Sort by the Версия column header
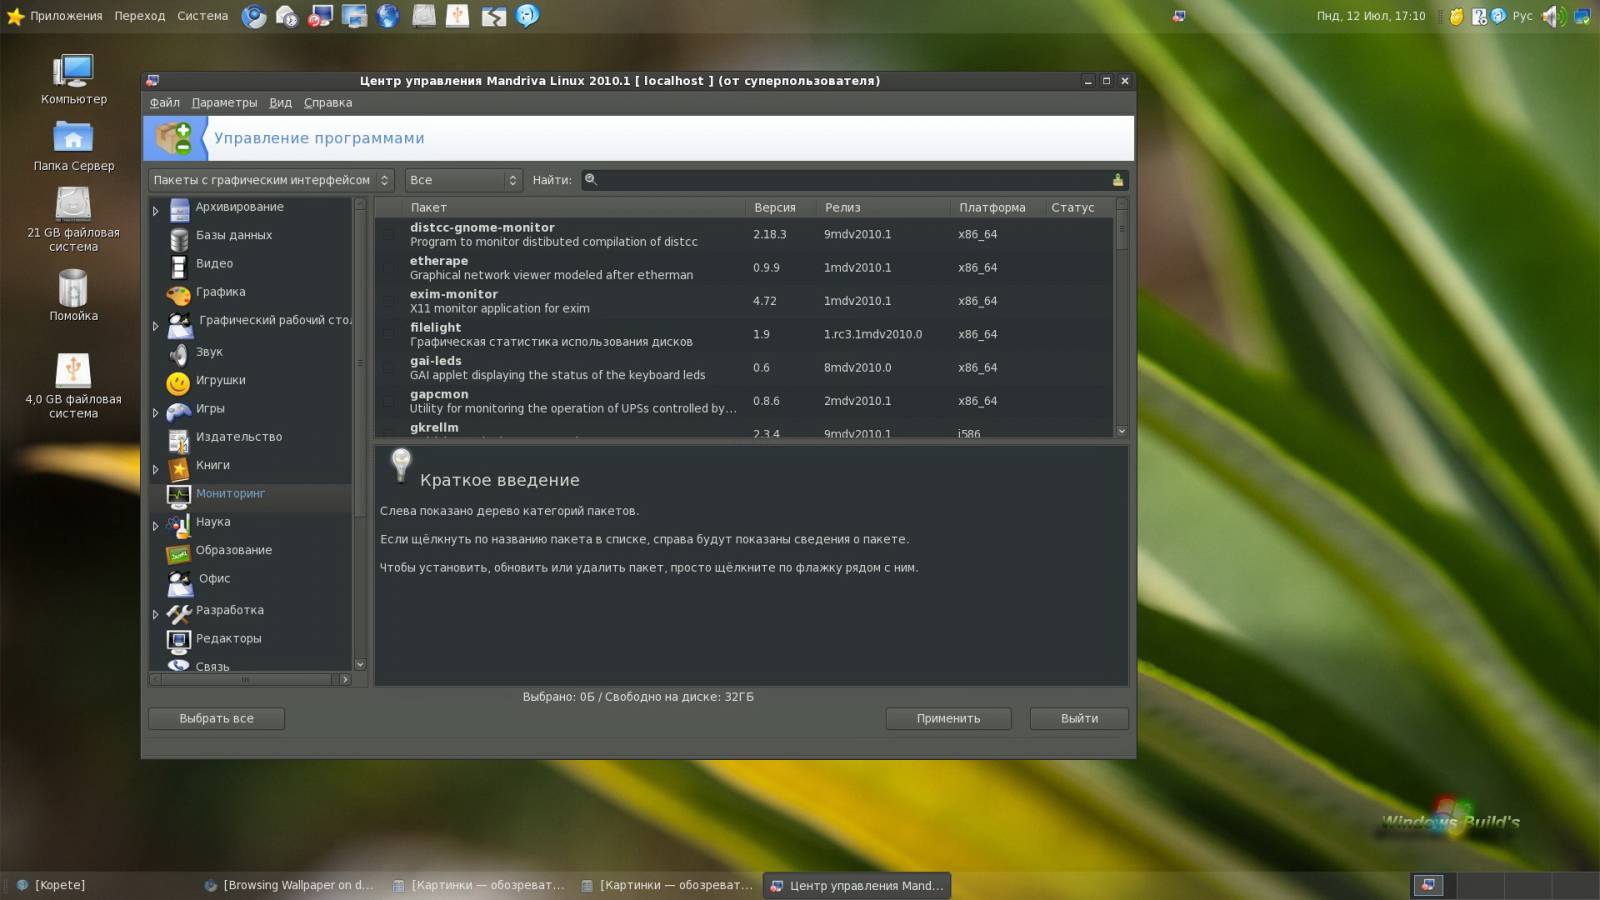 [x=781, y=208]
